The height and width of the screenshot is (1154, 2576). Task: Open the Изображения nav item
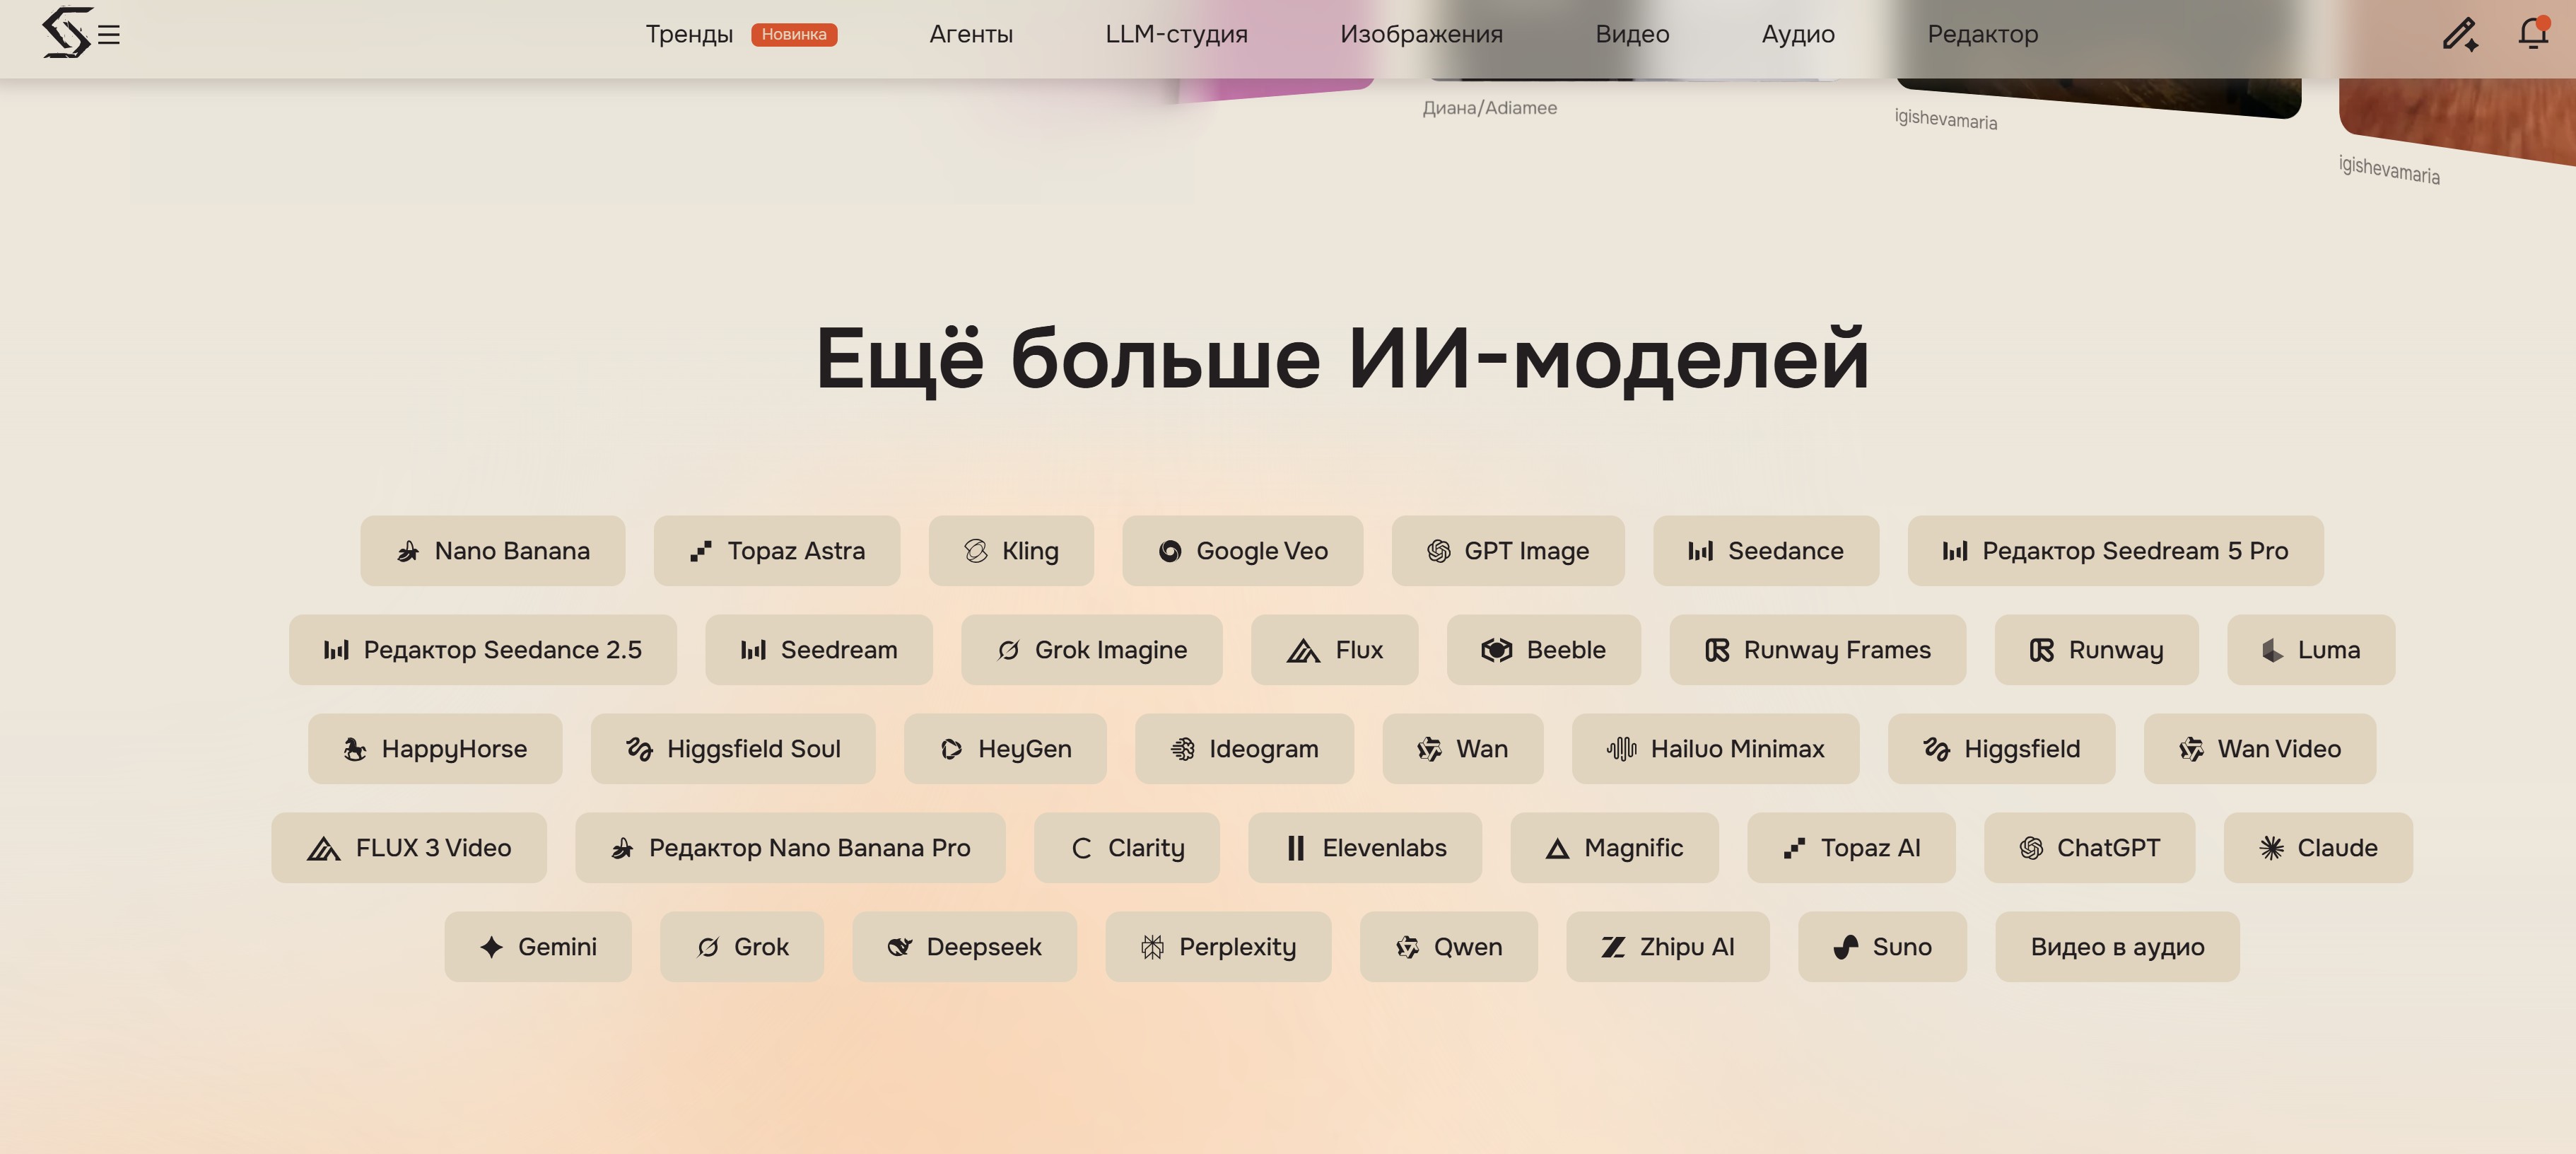[1421, 34]
